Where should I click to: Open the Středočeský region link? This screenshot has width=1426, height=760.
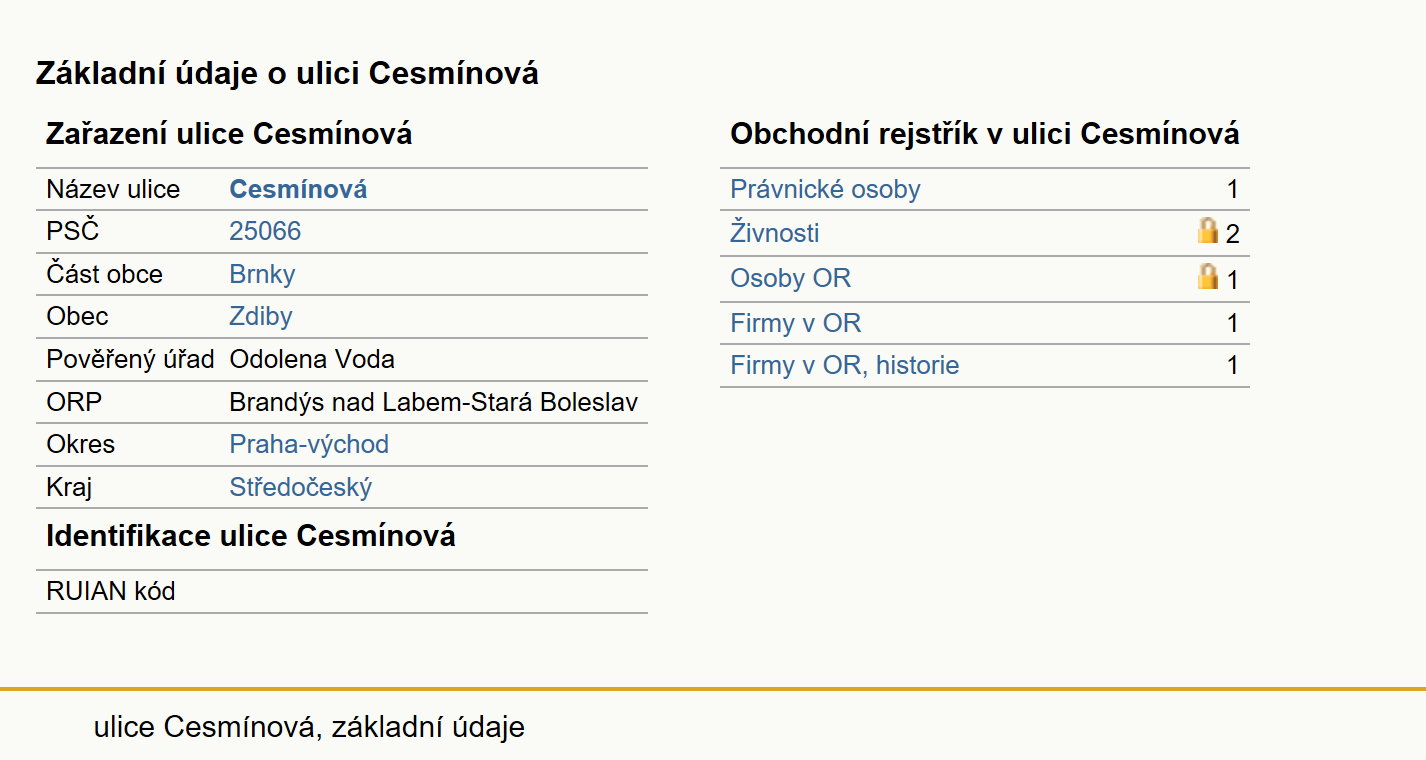[x=301, y=487]
